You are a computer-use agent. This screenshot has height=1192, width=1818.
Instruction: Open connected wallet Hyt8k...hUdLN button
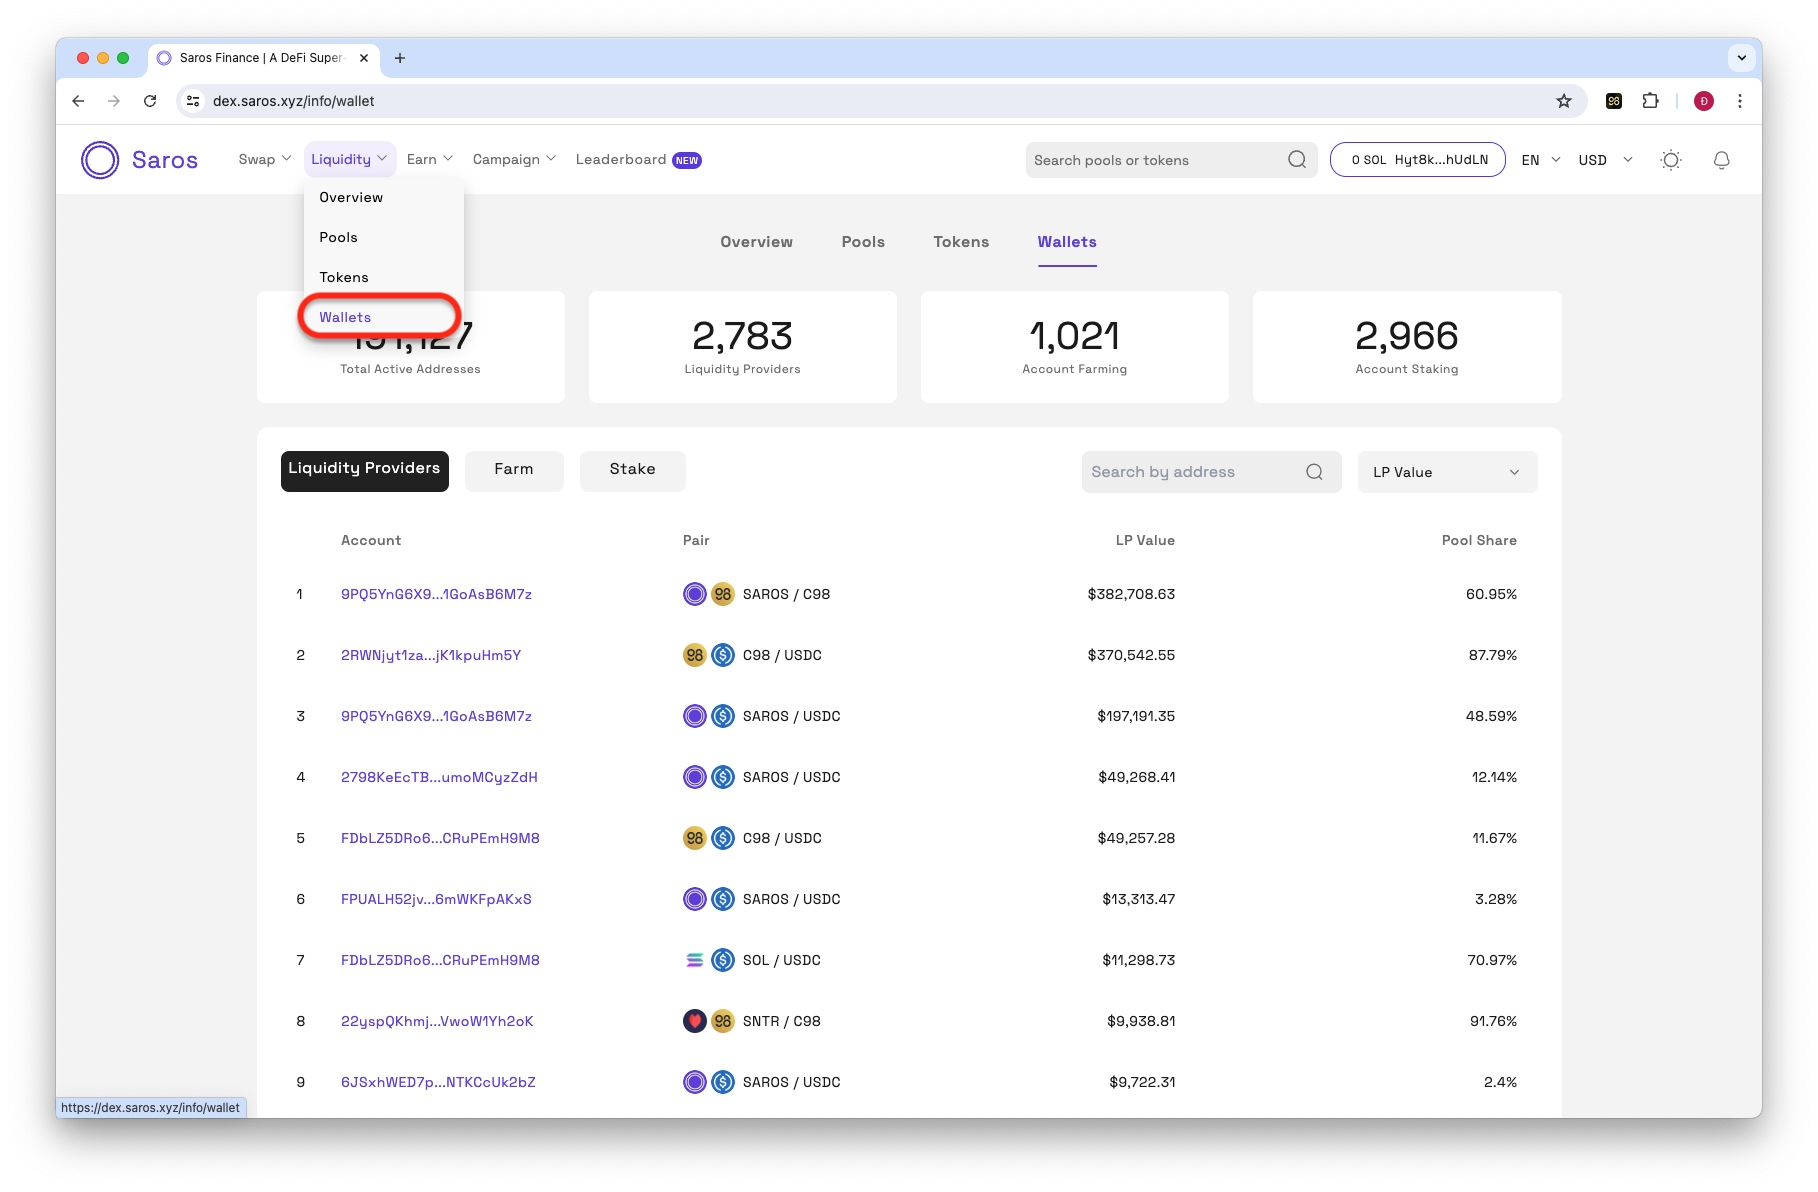point(1418,160)
